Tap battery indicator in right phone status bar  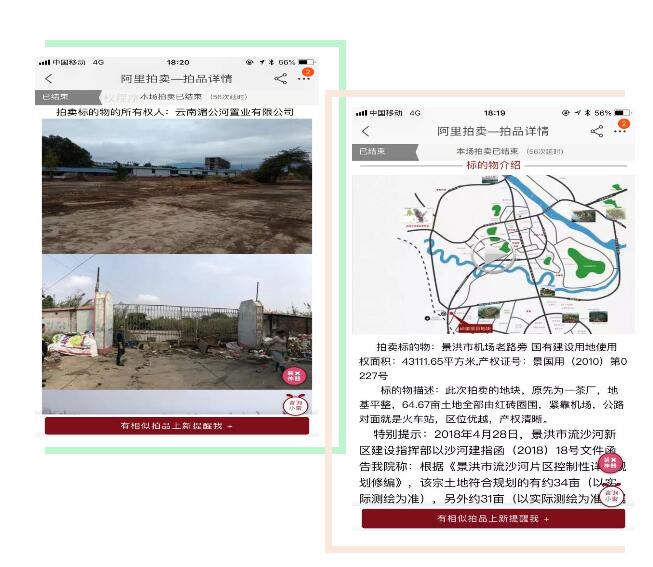[623, 113]
